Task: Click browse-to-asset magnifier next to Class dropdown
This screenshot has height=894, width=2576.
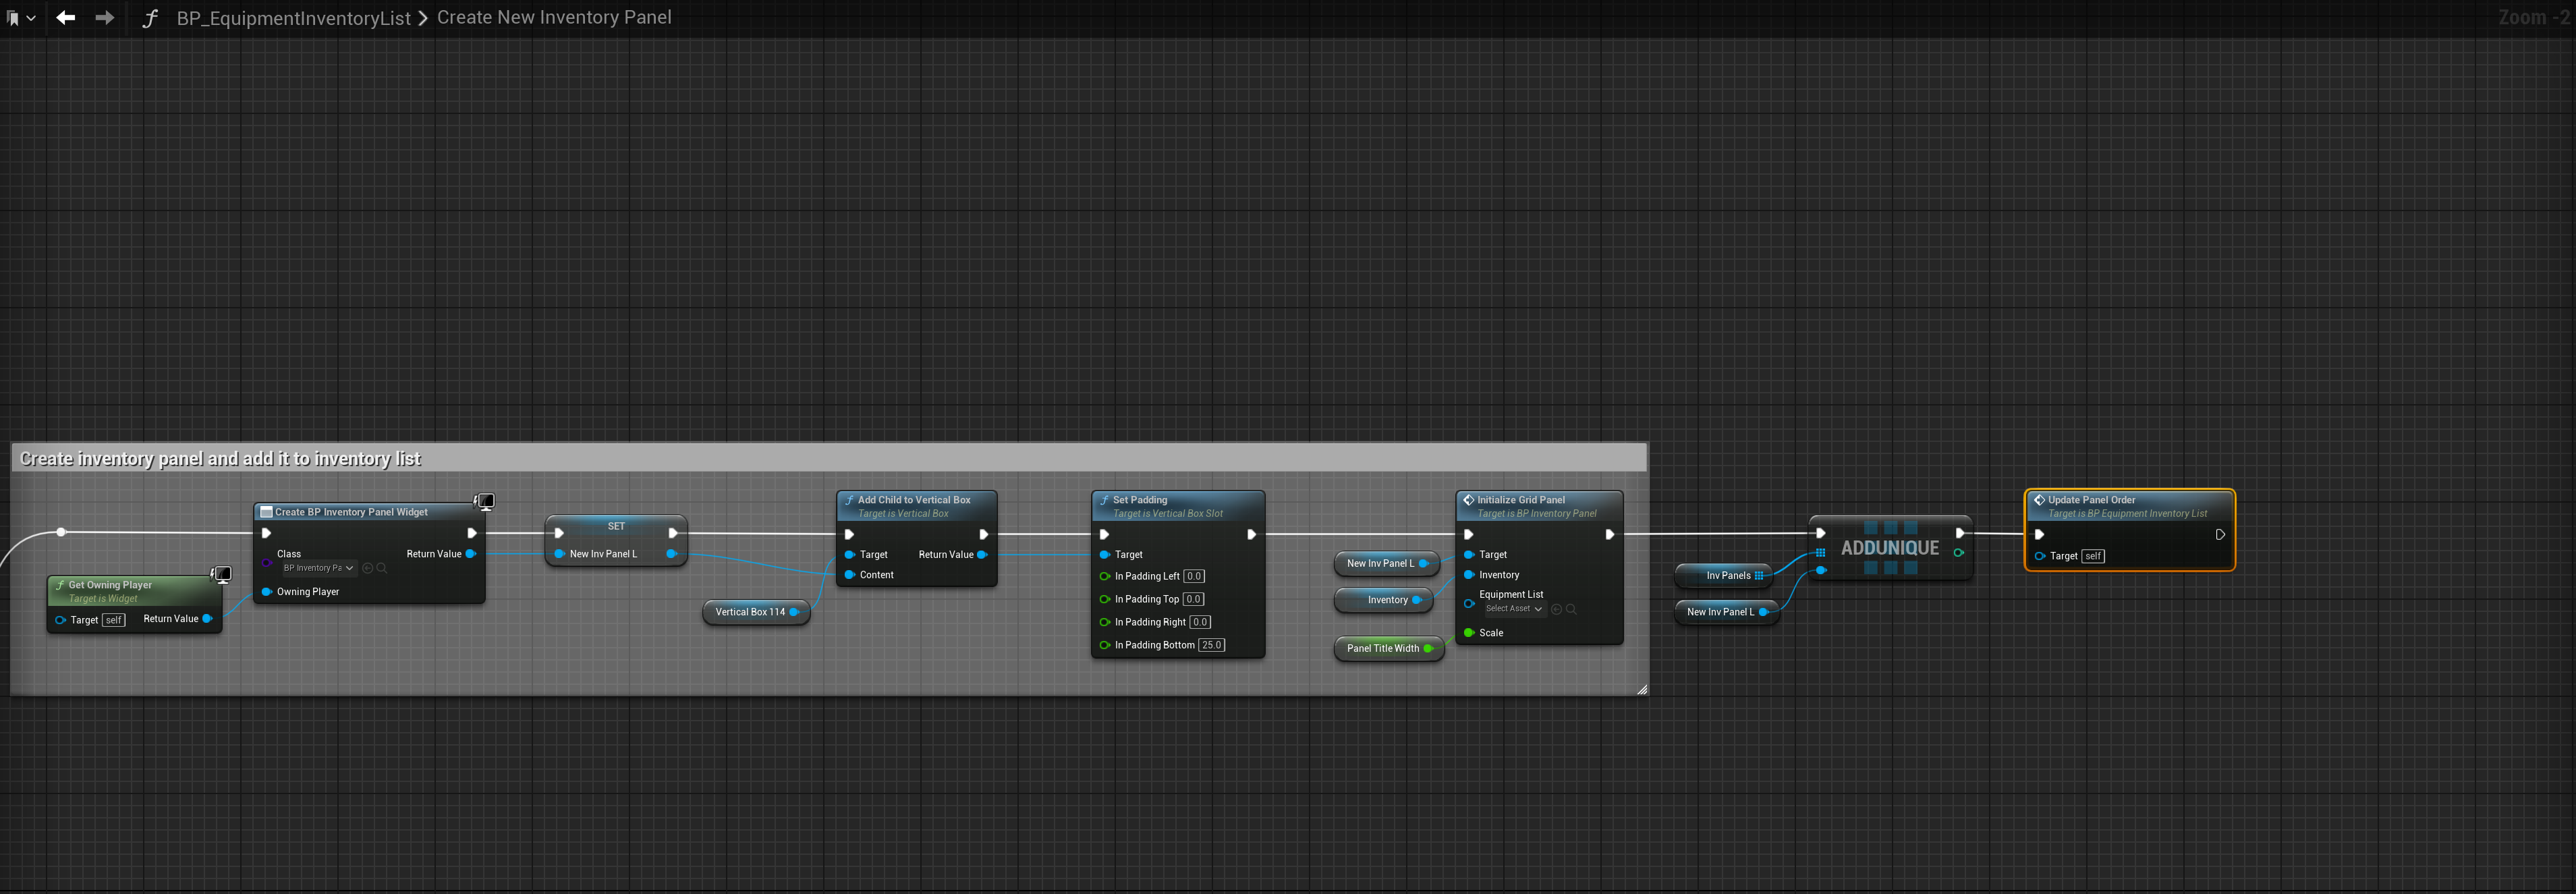Action: [x=382, y=568]
